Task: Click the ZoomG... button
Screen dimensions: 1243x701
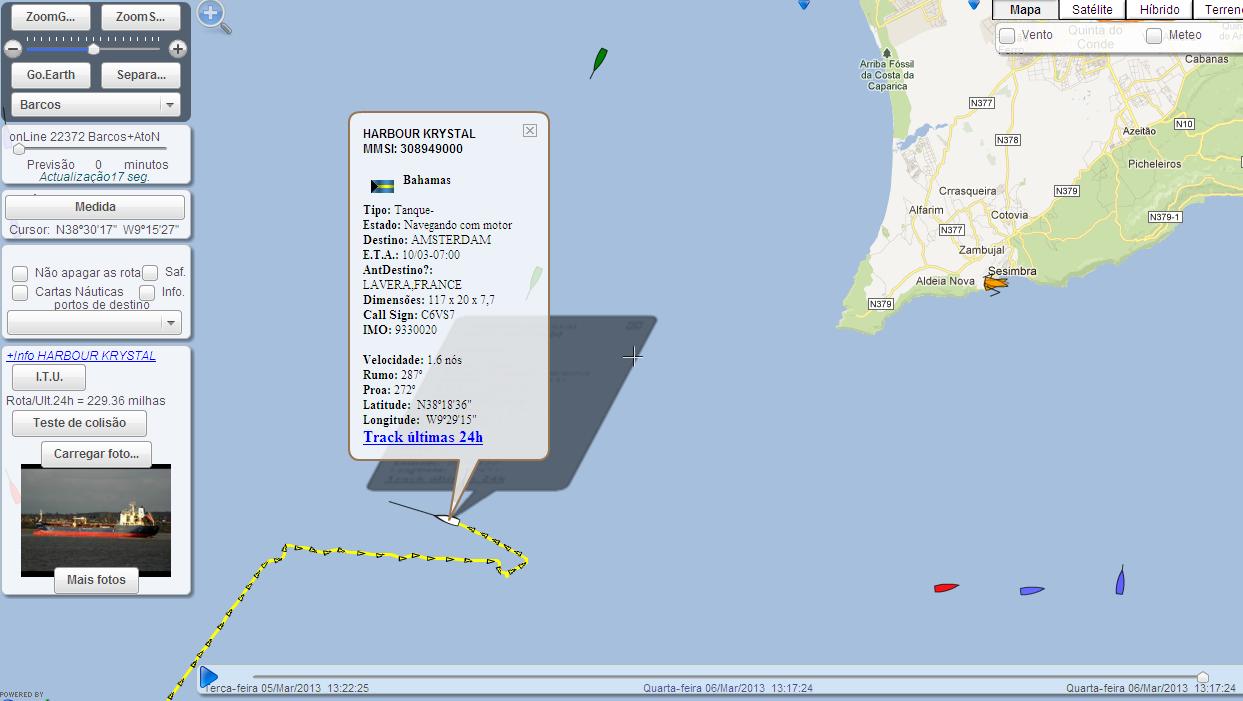Action: click(x=51, y=17)
